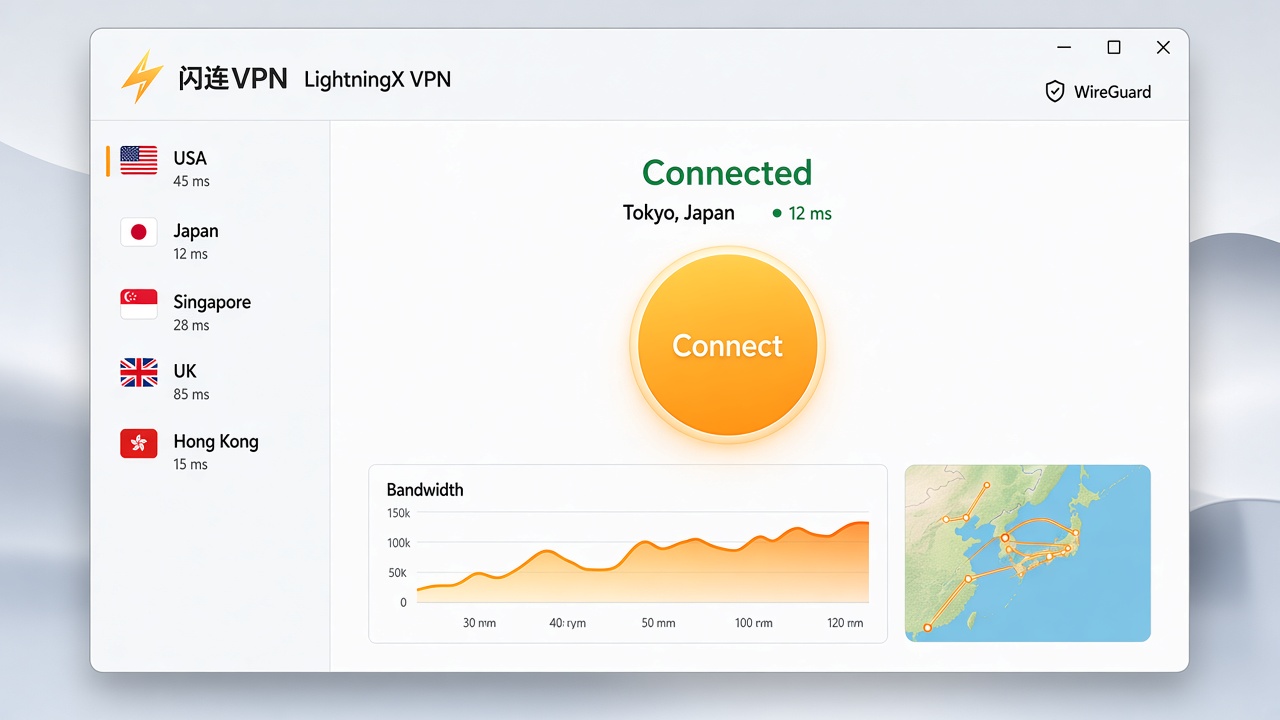This screenshot has height=720, width=1280.
Task: Minimize the LightningX VPN window
Action: coord(1065,47)
